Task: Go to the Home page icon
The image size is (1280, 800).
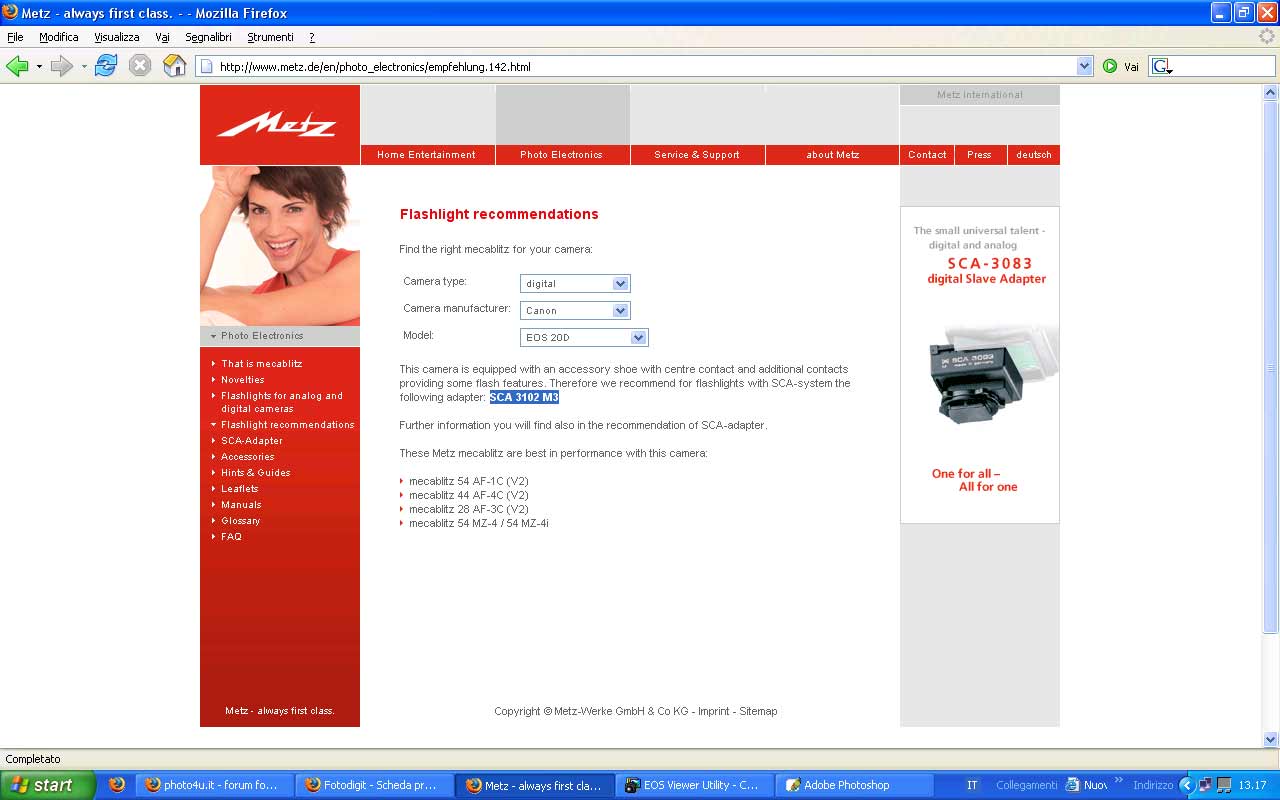Action: pyautogui.click(x=174, y=66)
